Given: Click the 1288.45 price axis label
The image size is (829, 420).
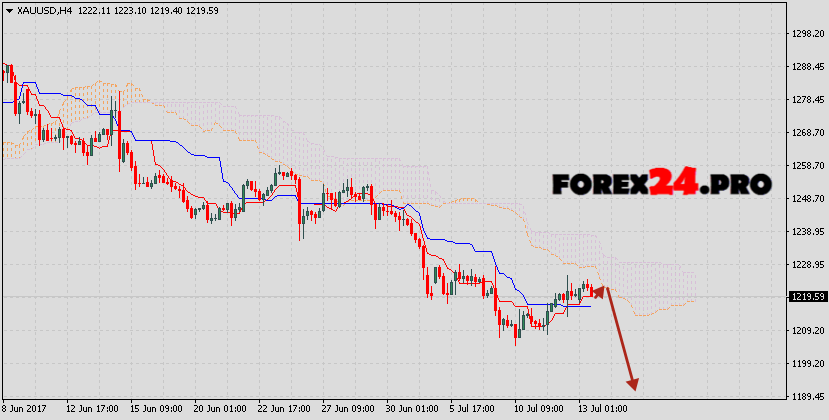Looking at the screenshot, I should [806, 67].
